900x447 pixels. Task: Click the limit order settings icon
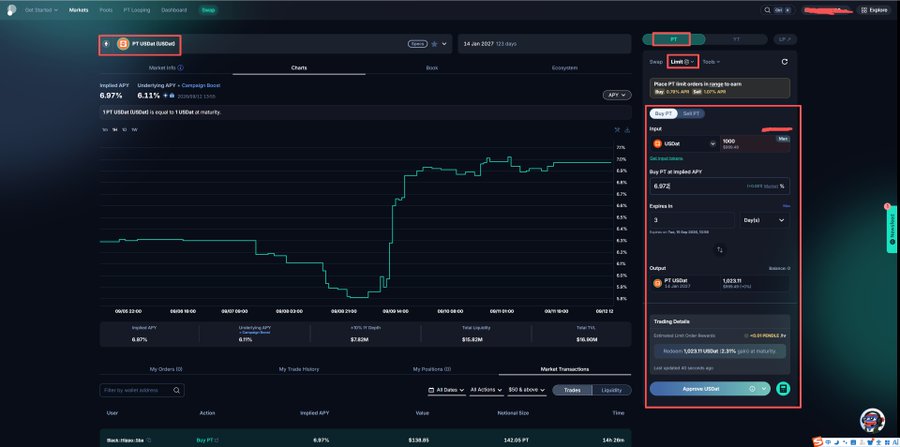pos(686,61)
